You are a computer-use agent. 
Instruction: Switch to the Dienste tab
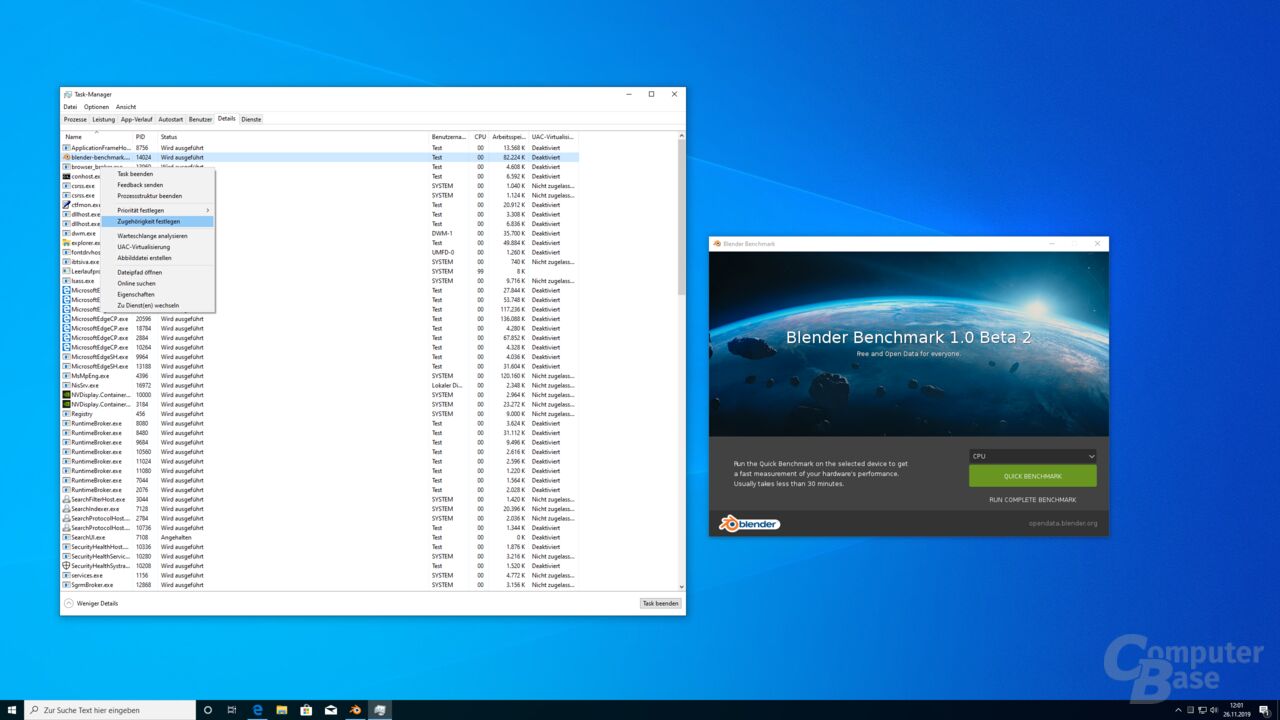click(x=251, y=119)
